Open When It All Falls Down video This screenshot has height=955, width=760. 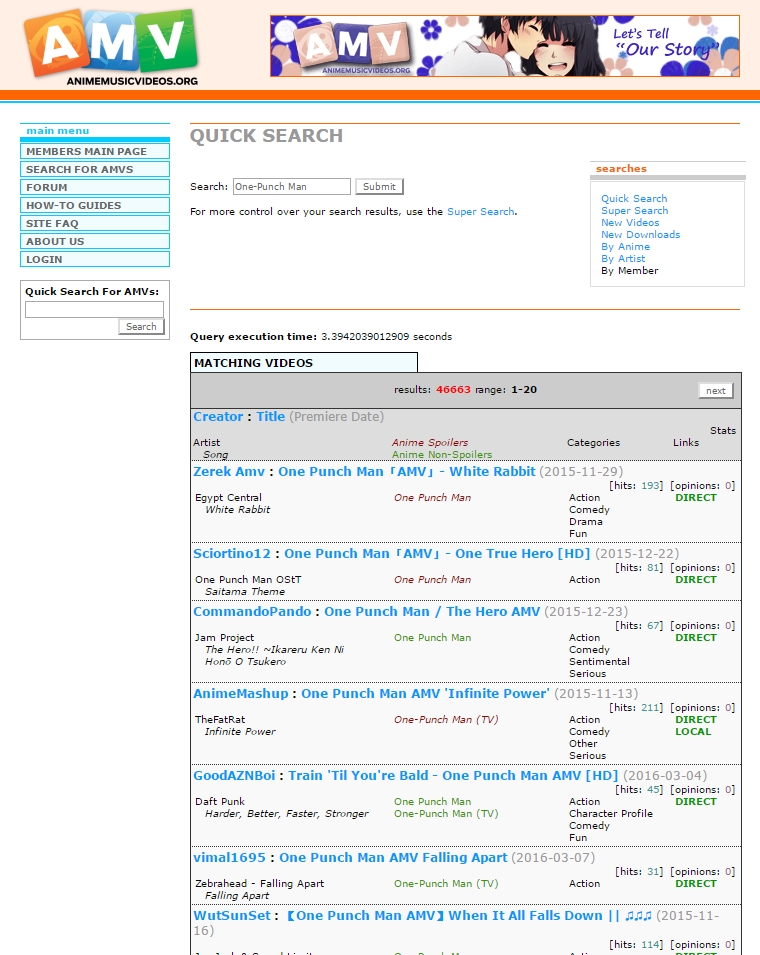tap(468, 915)
